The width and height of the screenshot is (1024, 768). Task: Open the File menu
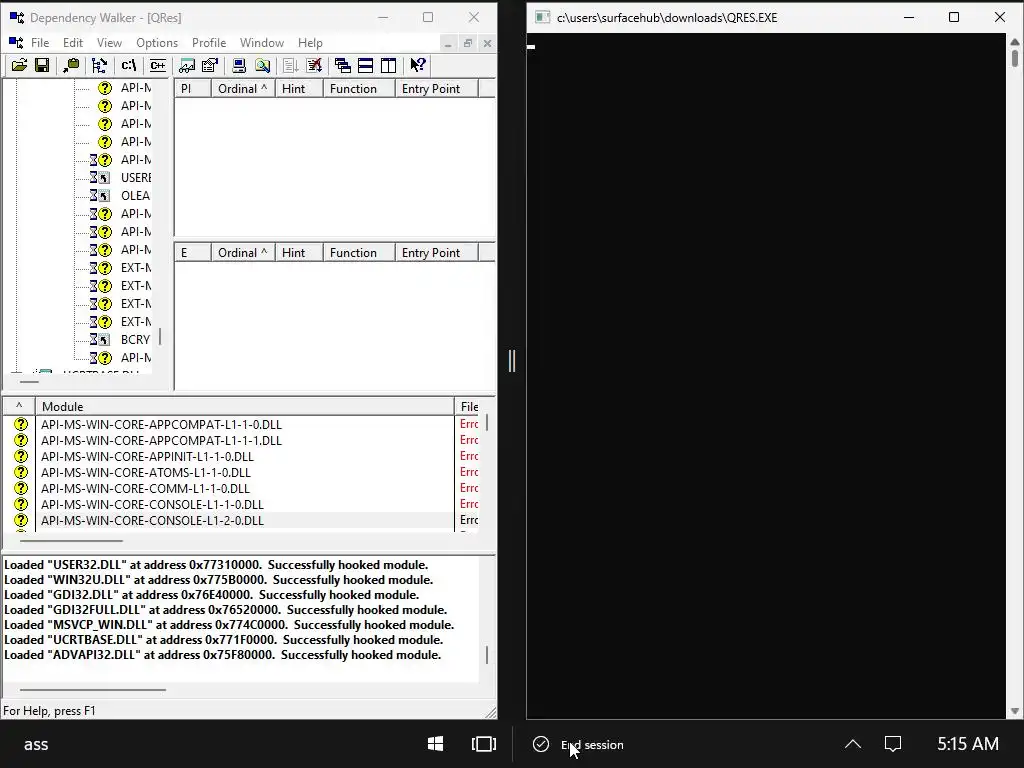point(40,42)
